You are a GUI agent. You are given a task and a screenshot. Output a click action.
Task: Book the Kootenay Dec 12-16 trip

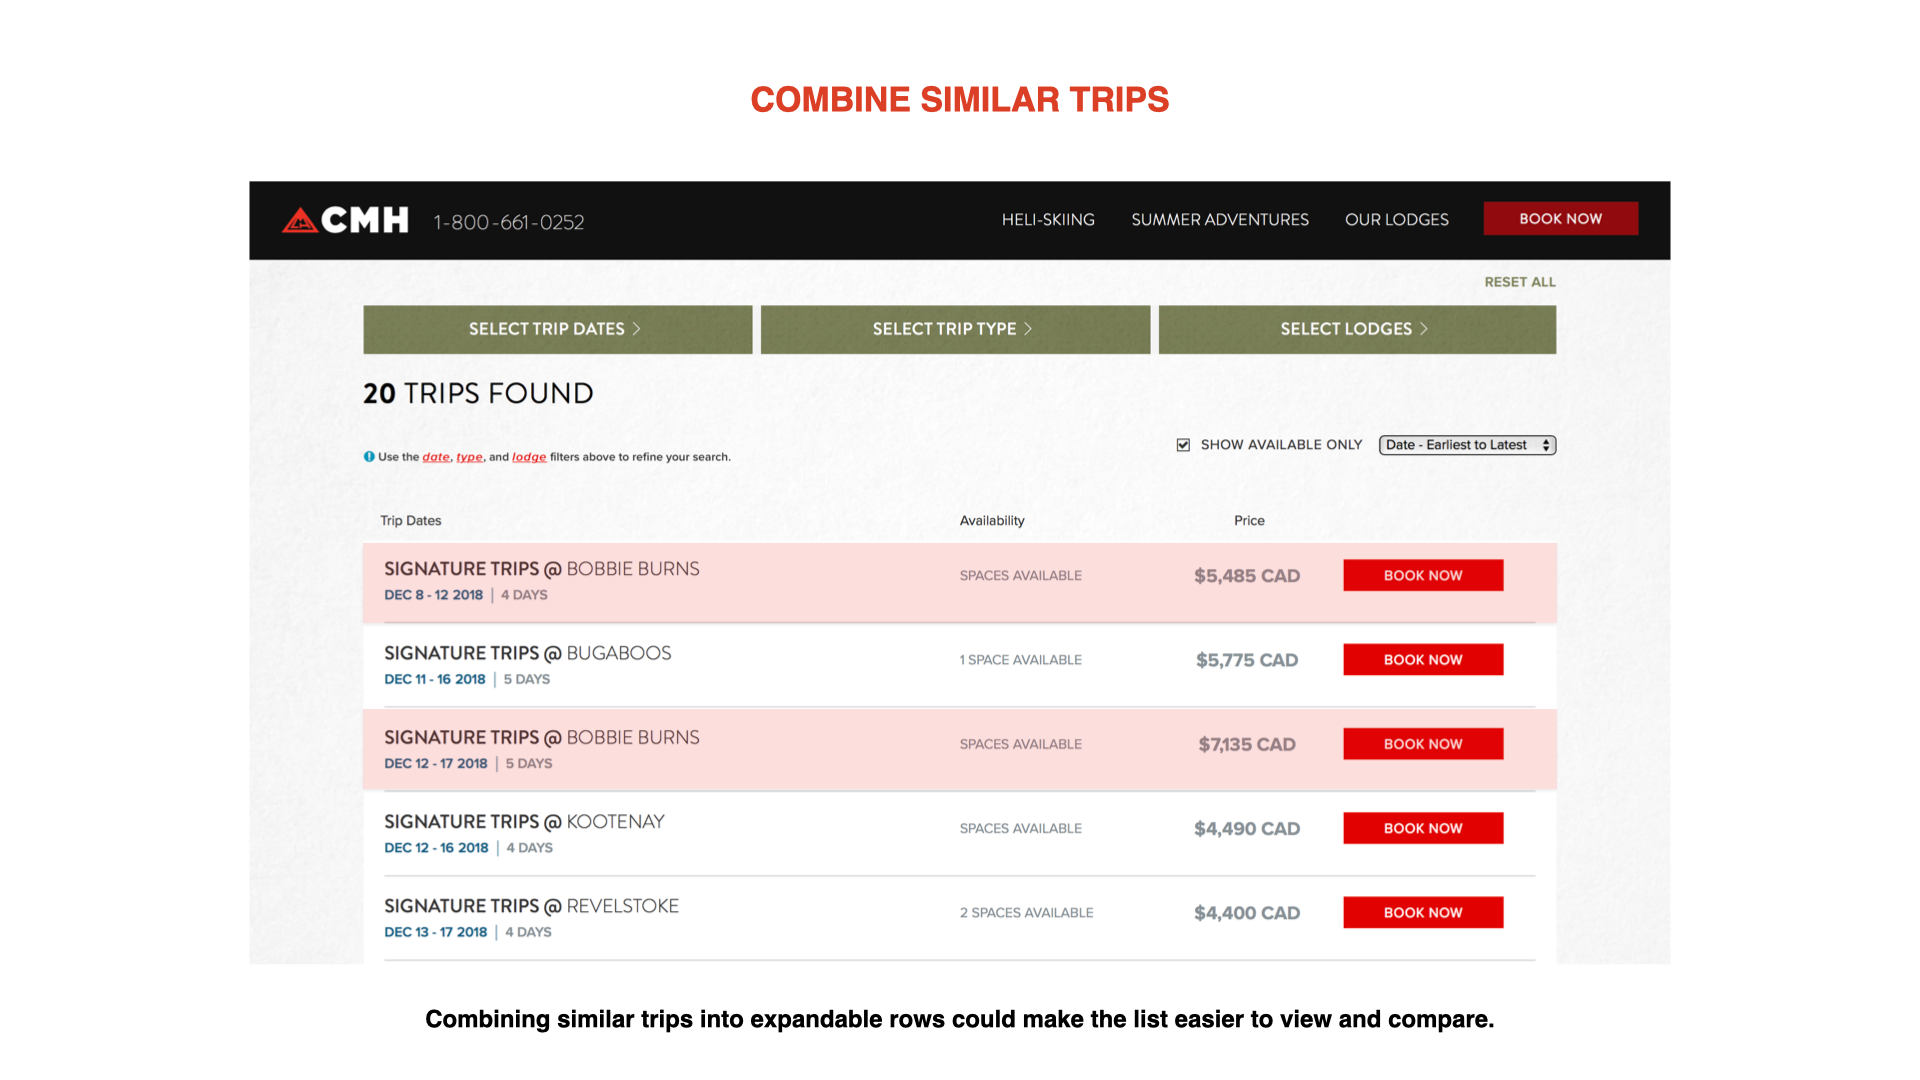click(1422, 829)
